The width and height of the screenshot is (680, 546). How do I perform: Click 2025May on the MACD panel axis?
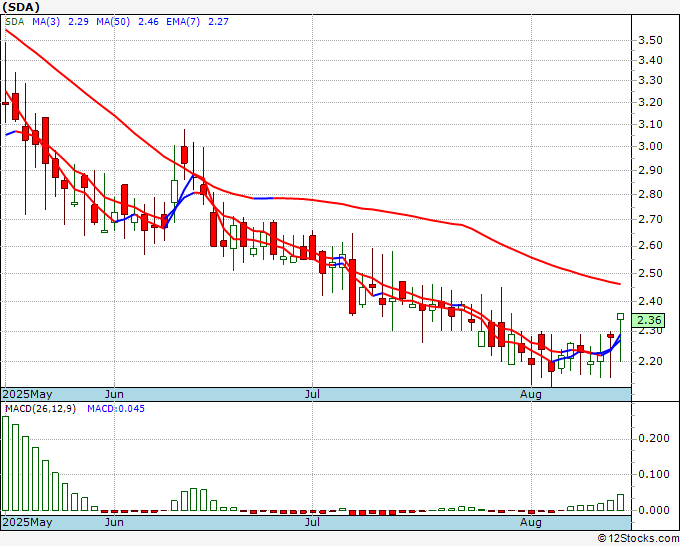27,522
